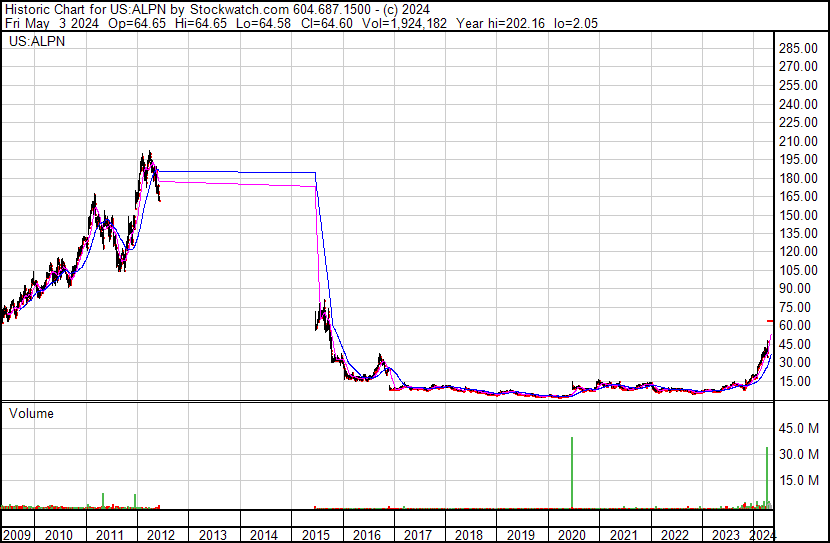The height and width of the screenshot is (543, 830).
Task: Click the tall green 2020 volume spike
Action: point(572,472)
